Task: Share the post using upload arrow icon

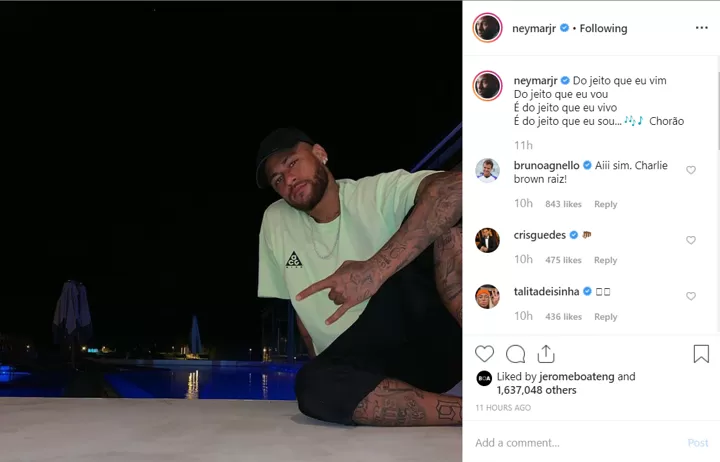Action: click(x=546, y=354)
